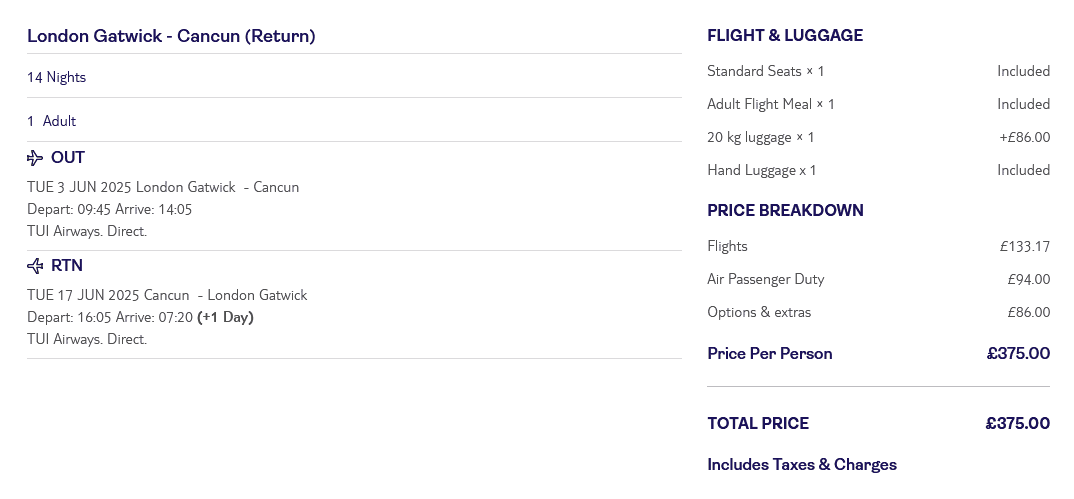Click the PRICE BREAKDOWN heading

tap(785, 211)
